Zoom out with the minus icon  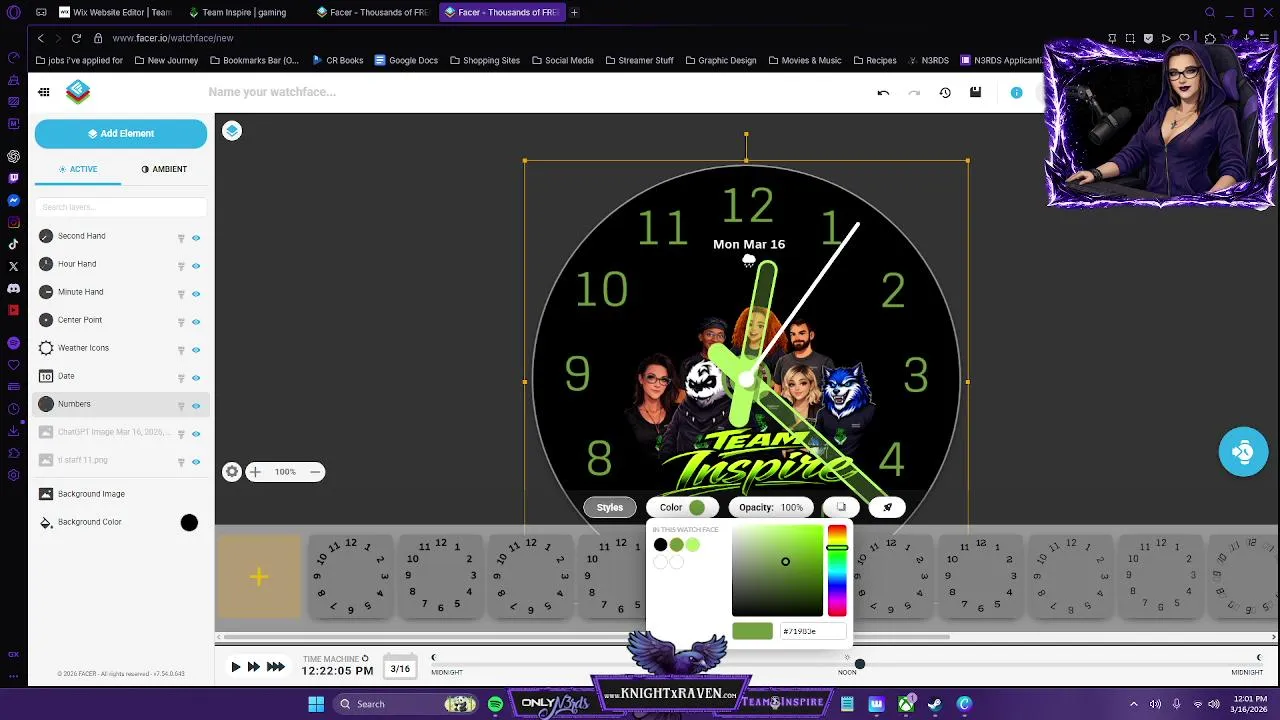pyautogui.click(x=315, y=472)
